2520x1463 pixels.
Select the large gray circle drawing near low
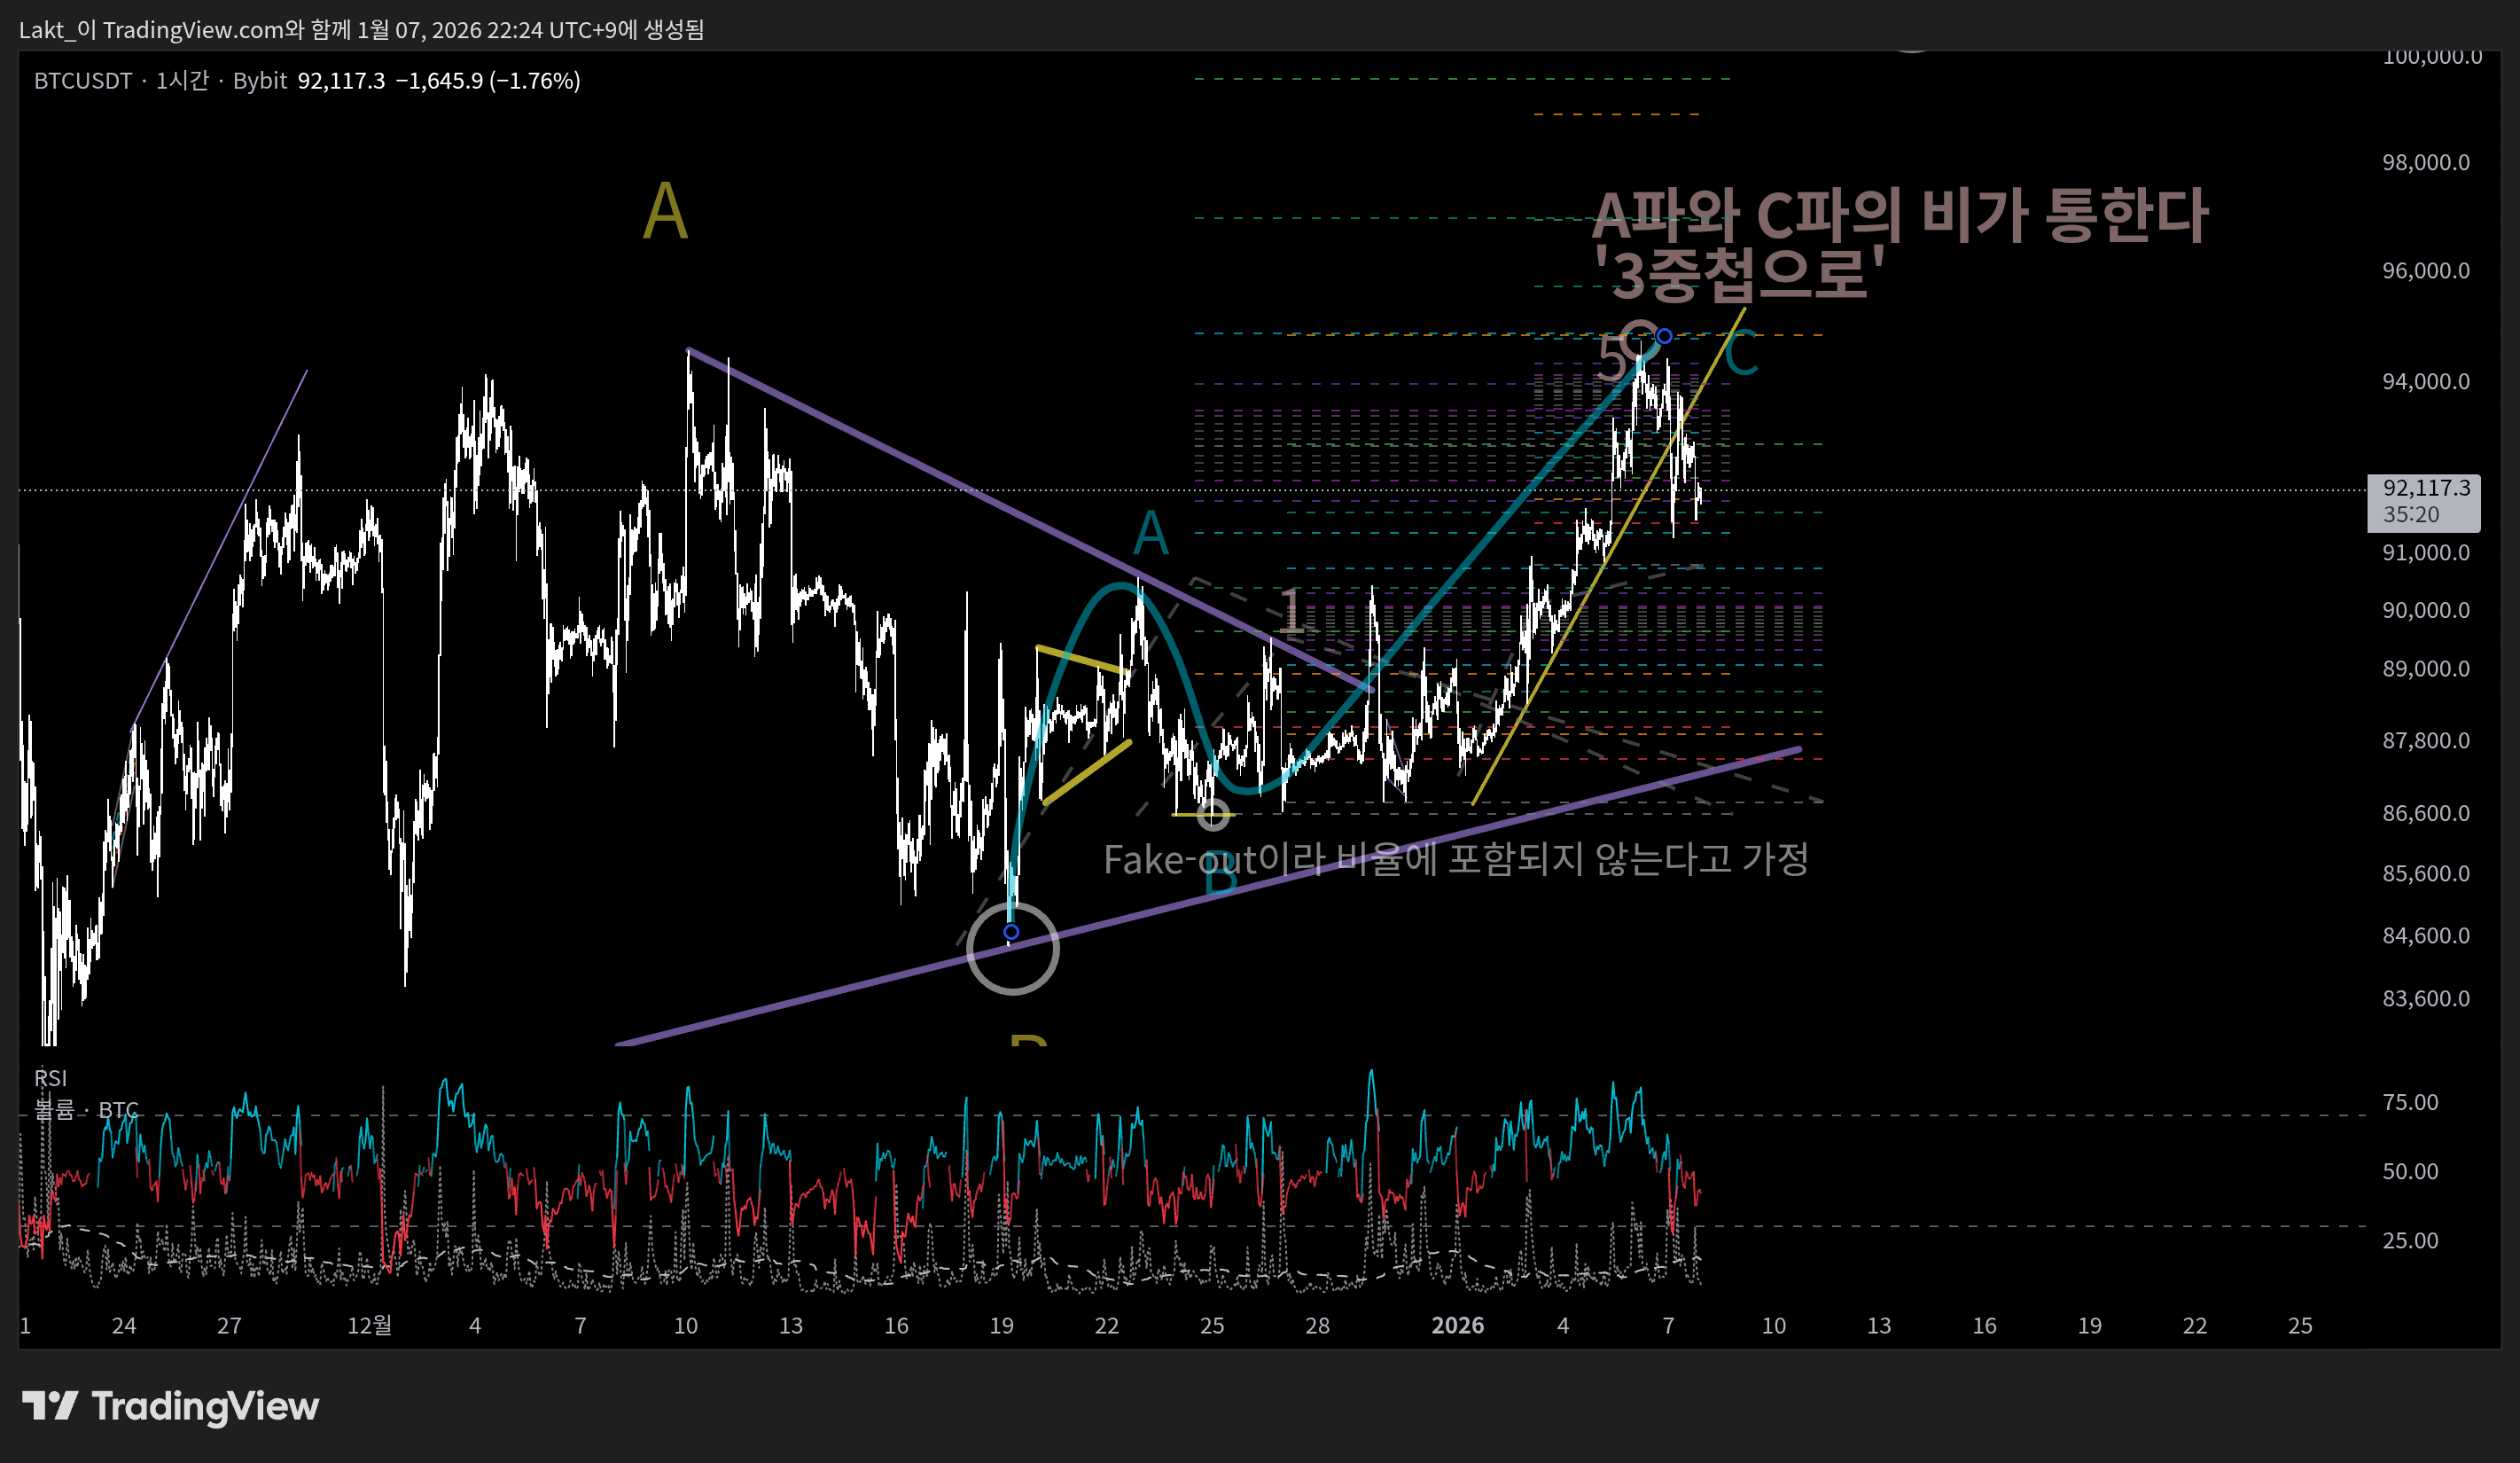tap(1012, 948)
